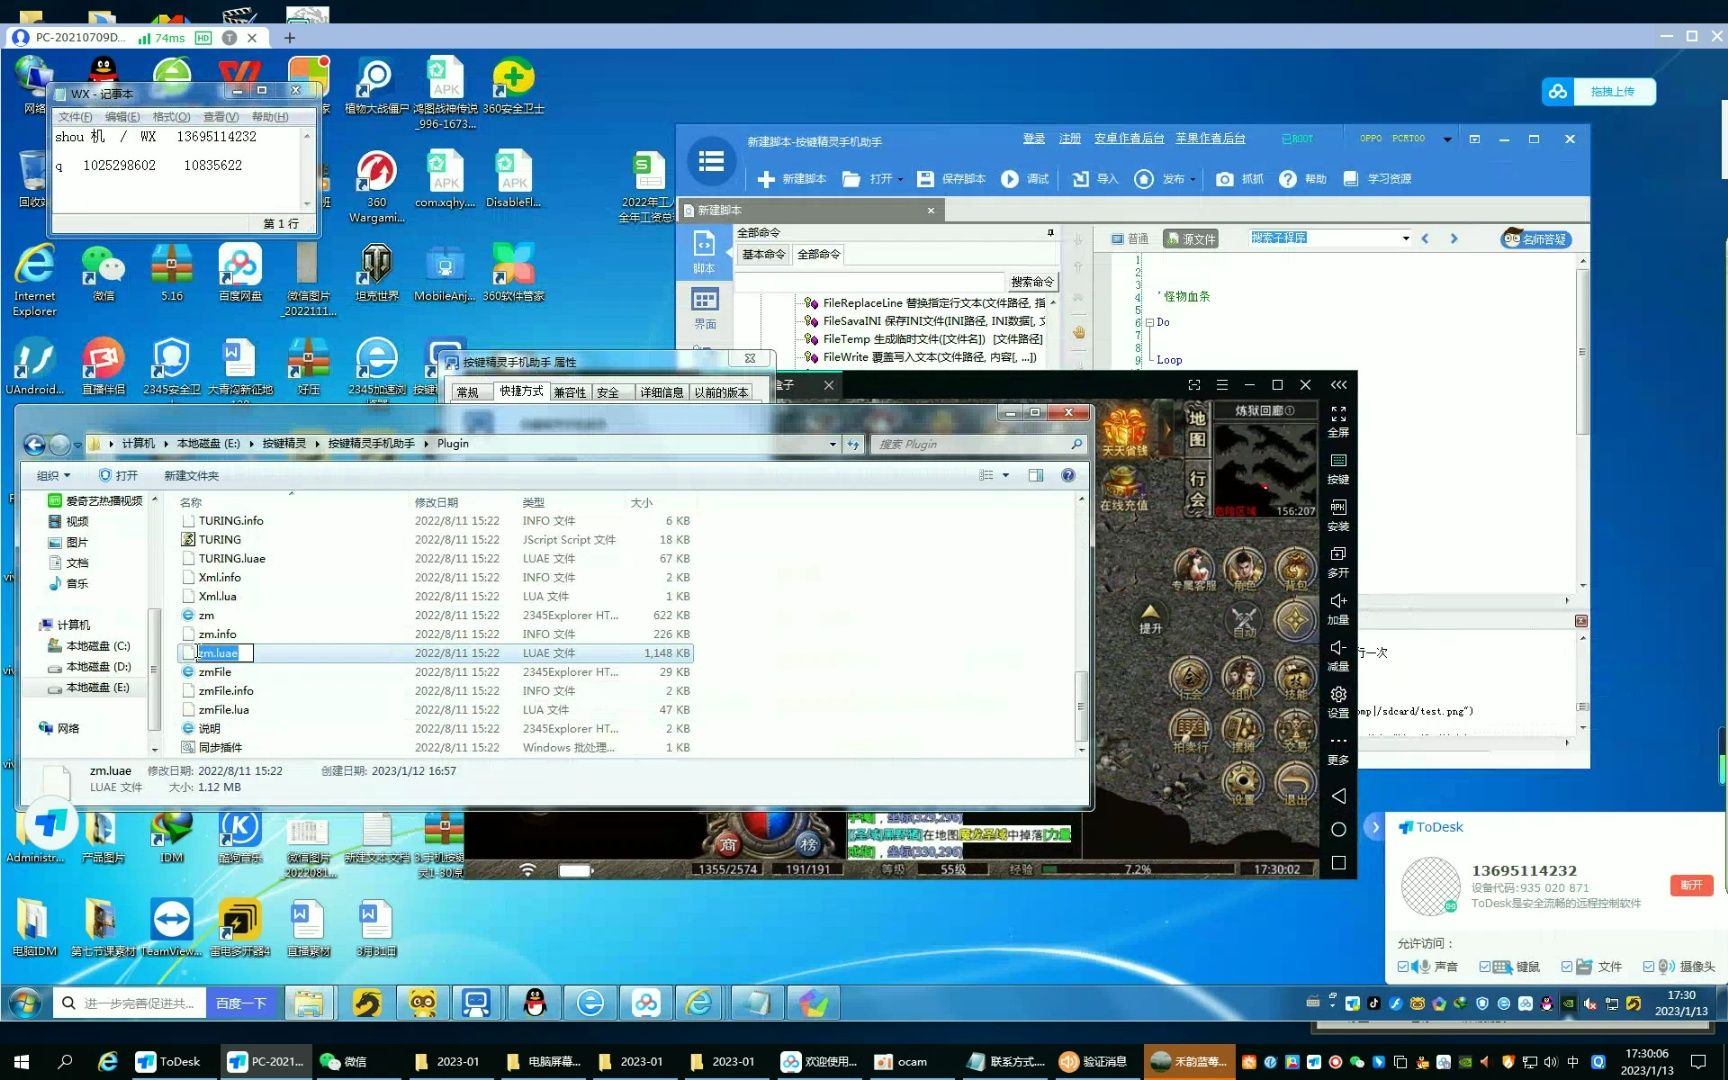The width and height of the screenshot is (1728, 1080).
Task: Select the 快捷方式 properties tab
Action: click(x=521, y=391)
